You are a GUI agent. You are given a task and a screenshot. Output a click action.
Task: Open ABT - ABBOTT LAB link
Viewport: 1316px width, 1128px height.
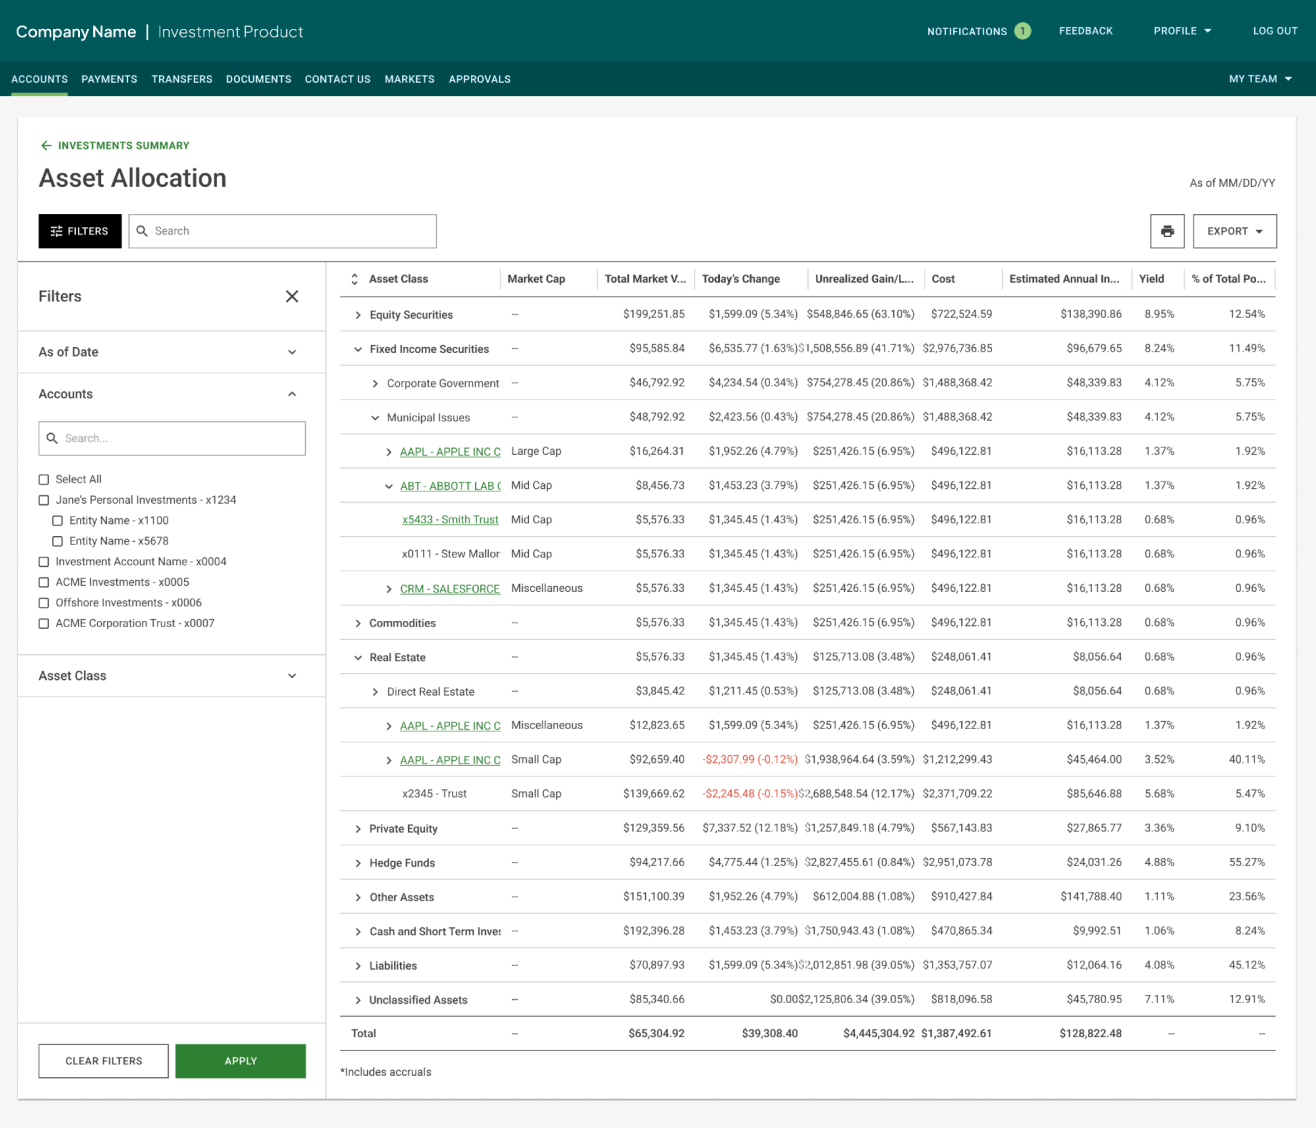point(450,486)
